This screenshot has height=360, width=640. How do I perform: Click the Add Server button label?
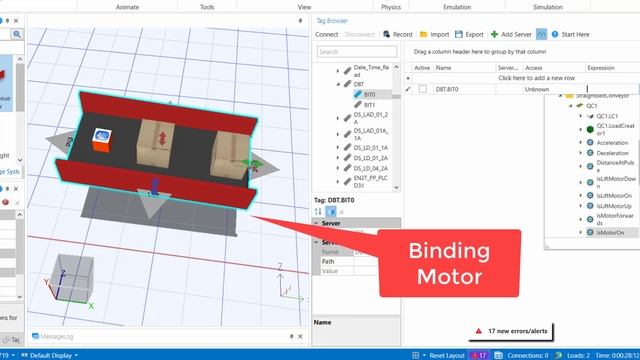coord(516,34)
